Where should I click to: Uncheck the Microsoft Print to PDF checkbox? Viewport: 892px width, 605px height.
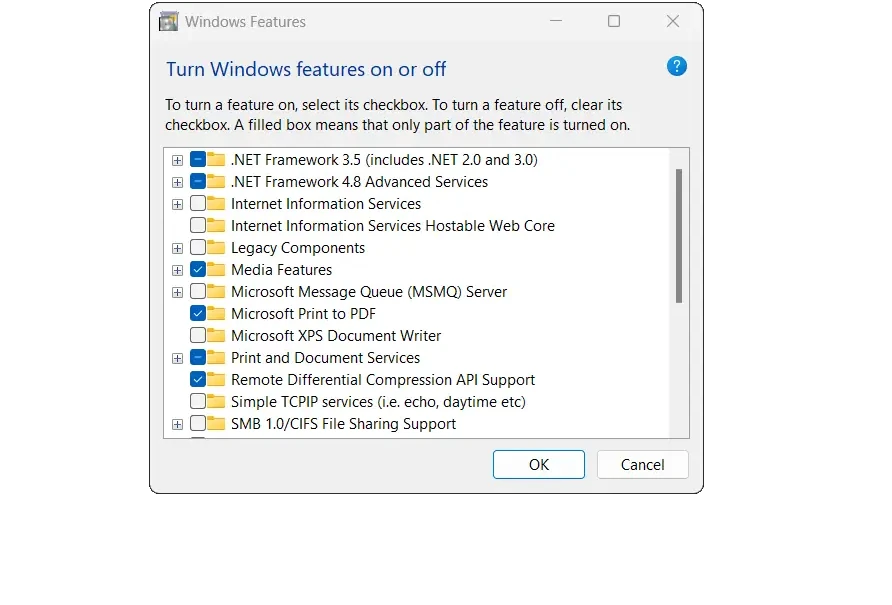coord(198,314)
